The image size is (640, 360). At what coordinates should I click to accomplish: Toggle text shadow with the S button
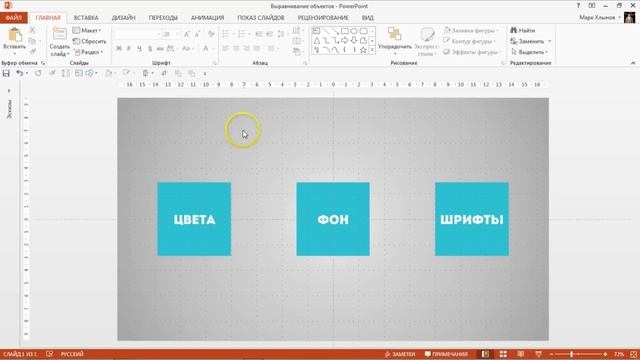[150, 49]
